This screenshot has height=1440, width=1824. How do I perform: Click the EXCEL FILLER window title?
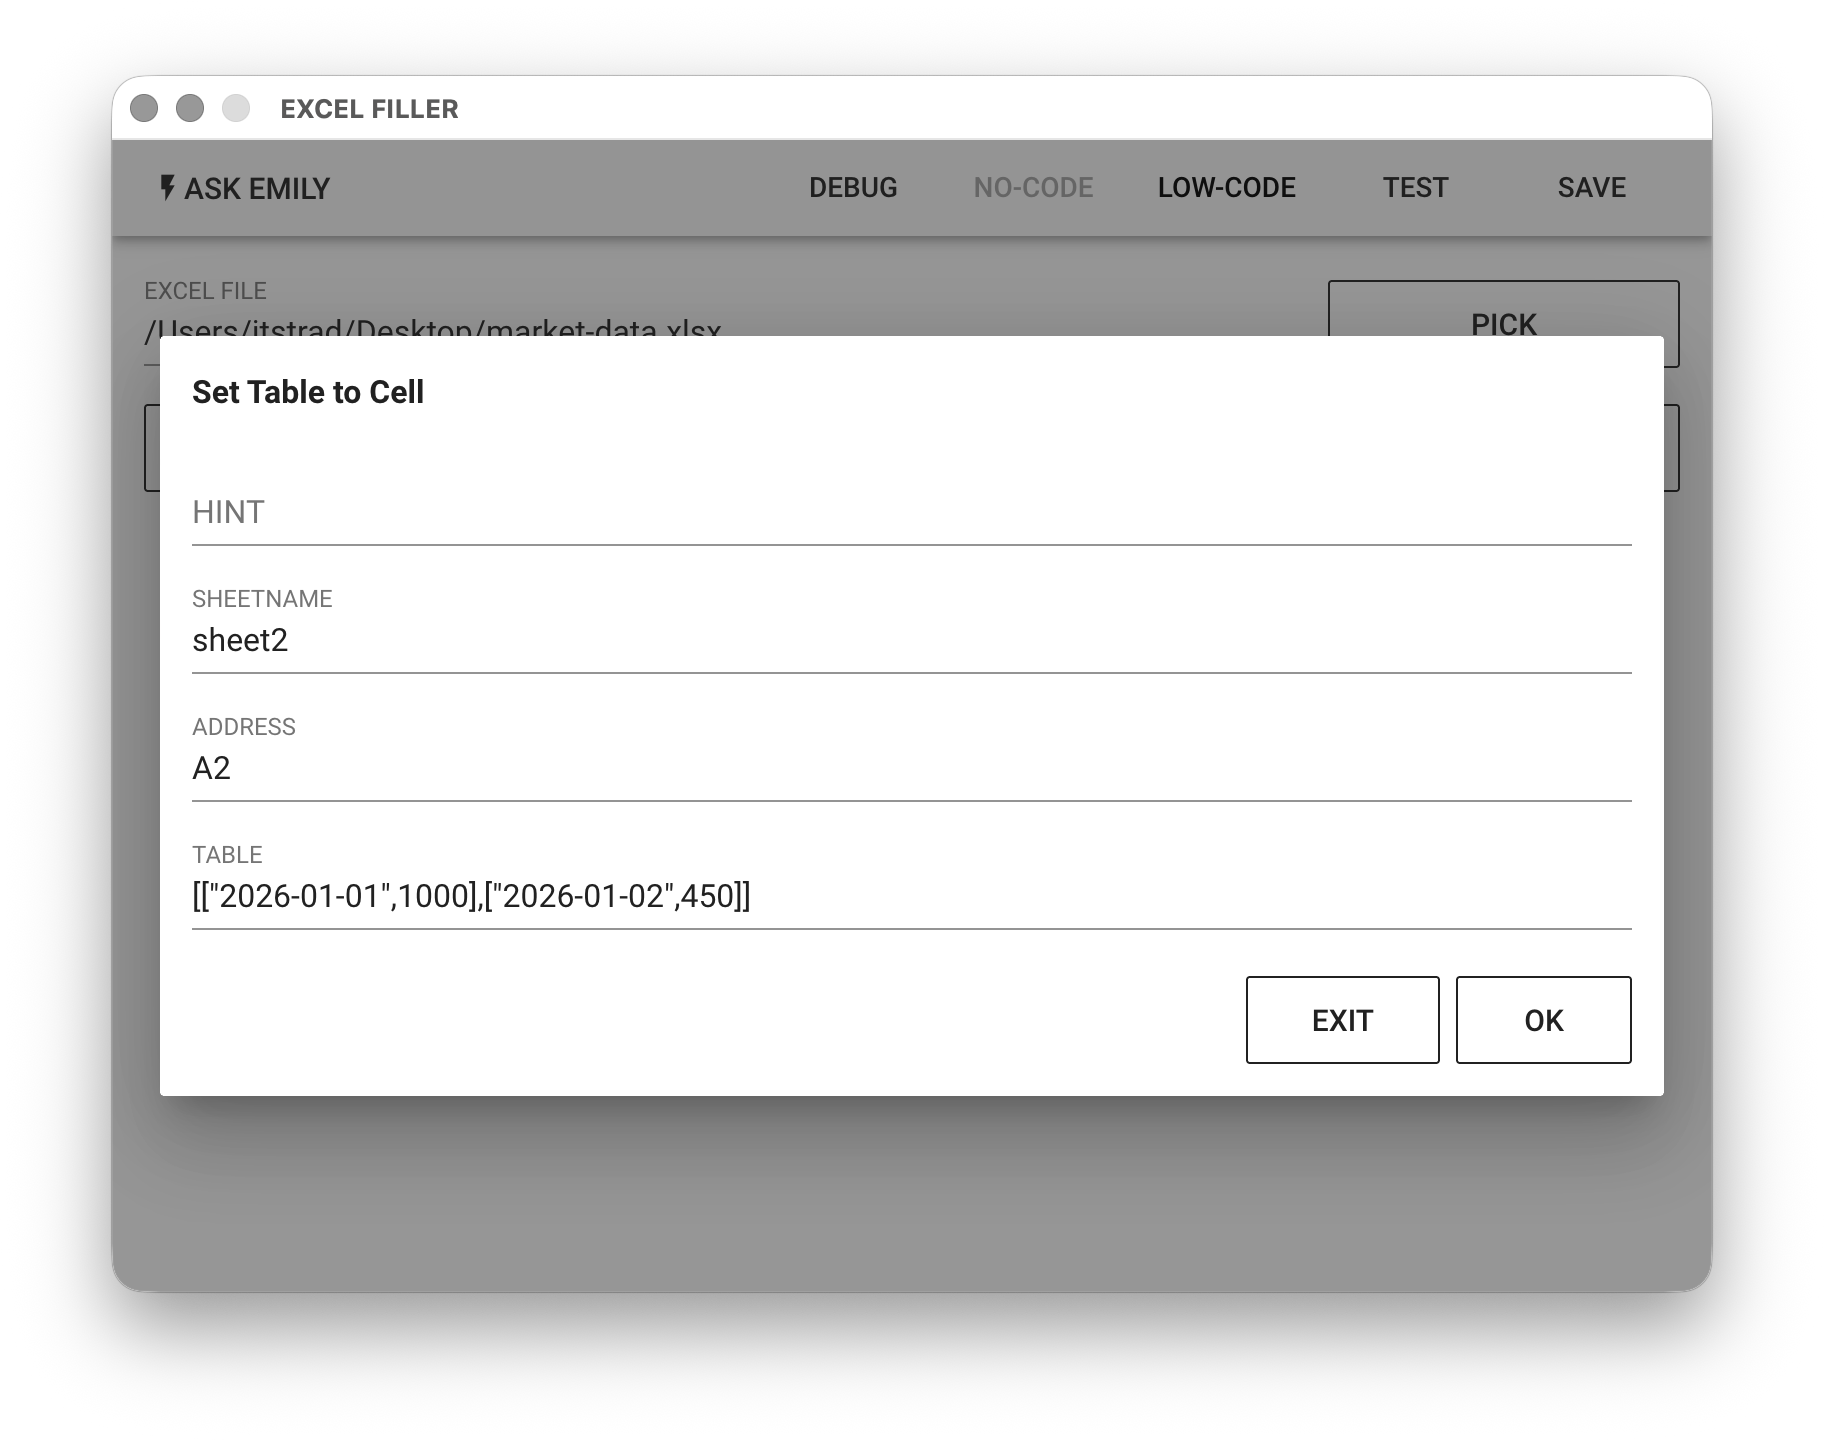click(x=369, y=109)
